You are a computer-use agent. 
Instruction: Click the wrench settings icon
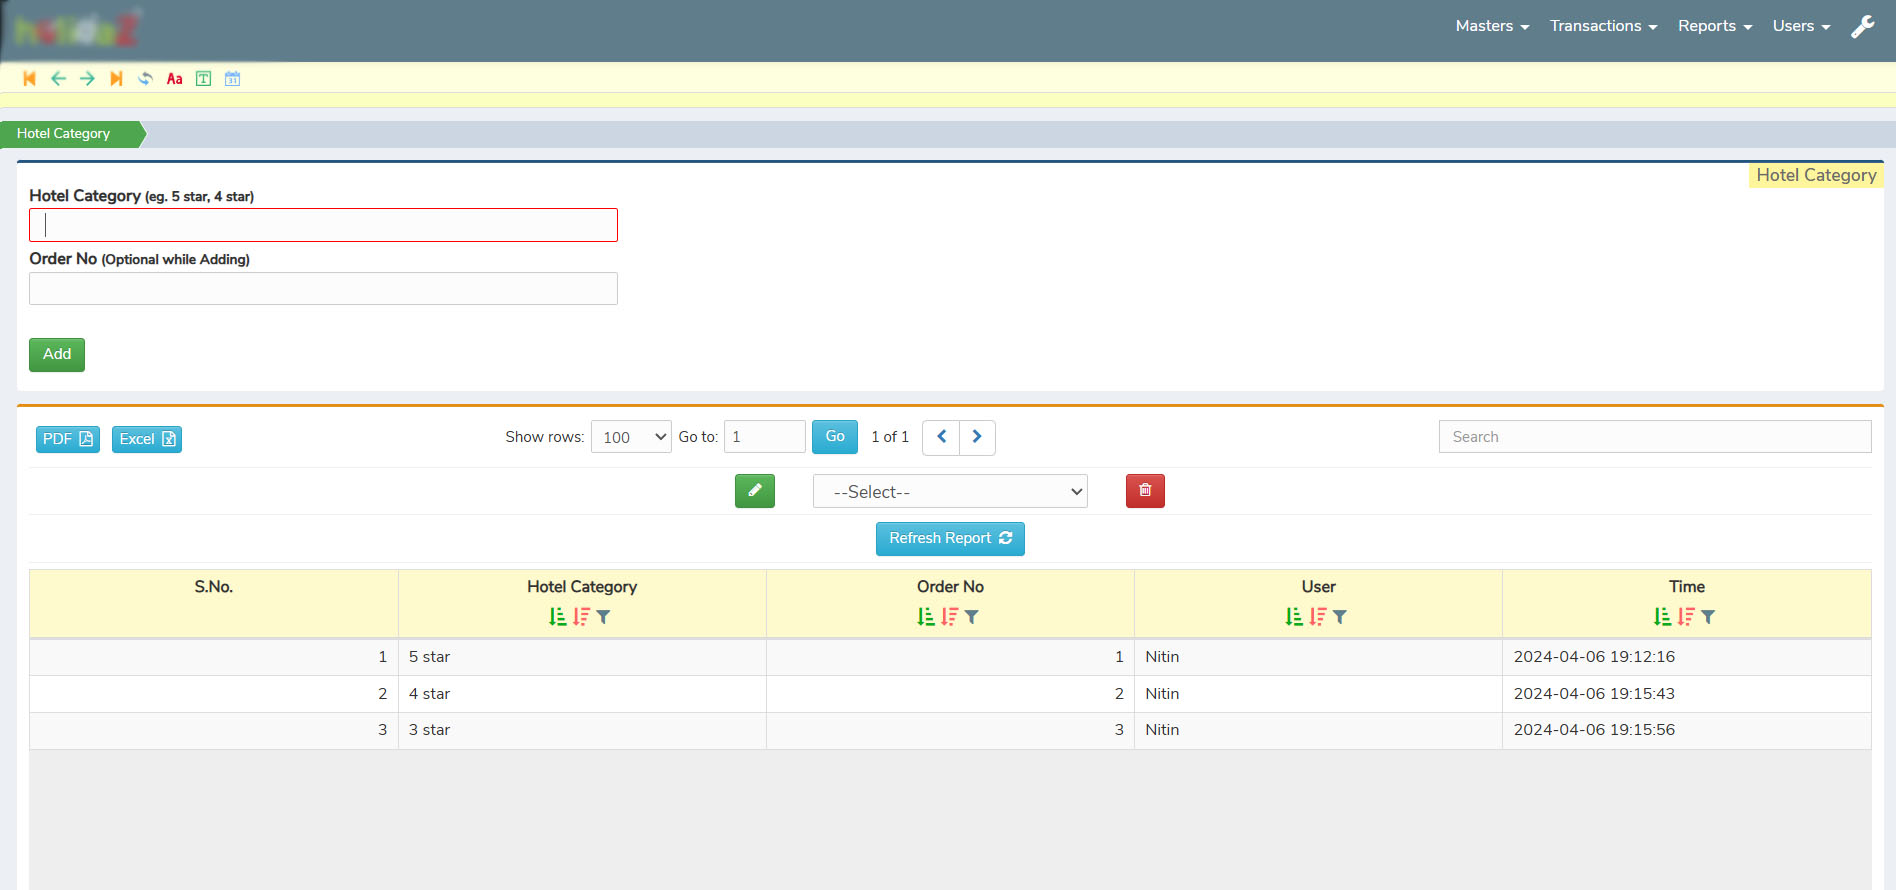pos(1862,27)
